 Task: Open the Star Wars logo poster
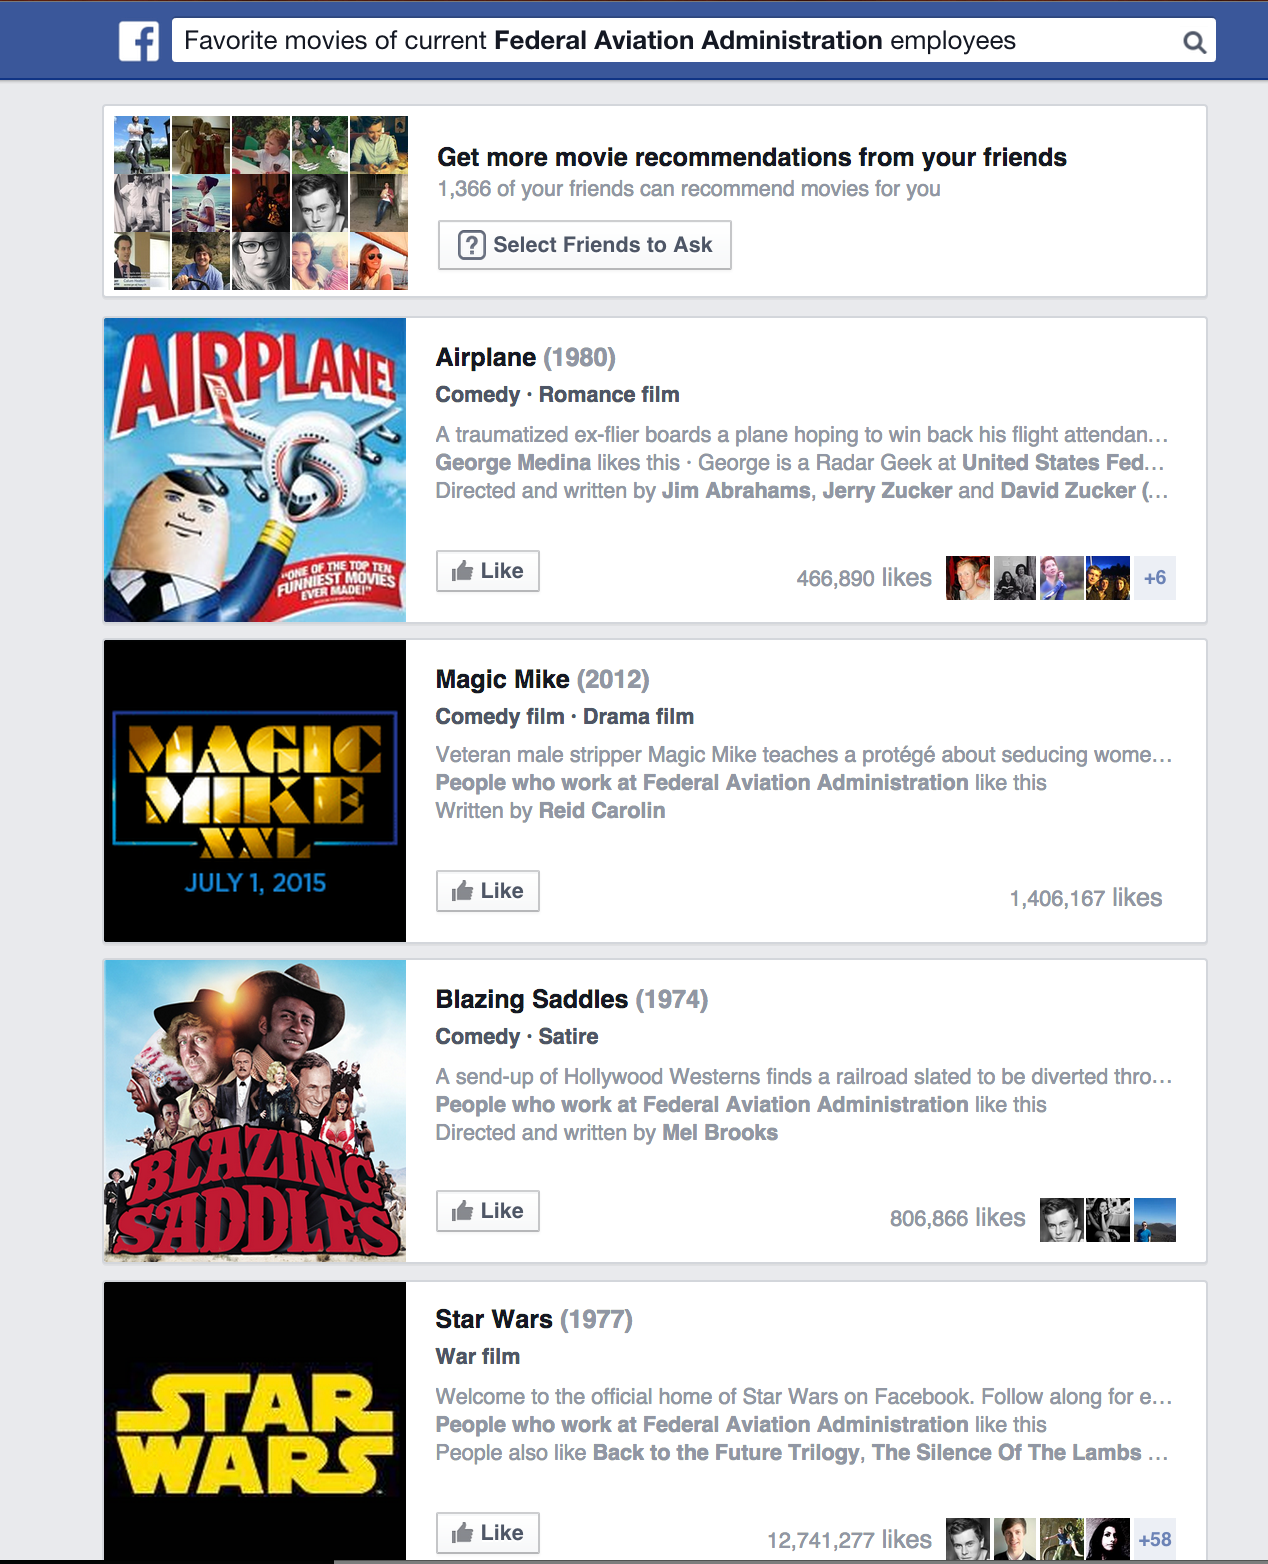click(x=255, y=1421)
